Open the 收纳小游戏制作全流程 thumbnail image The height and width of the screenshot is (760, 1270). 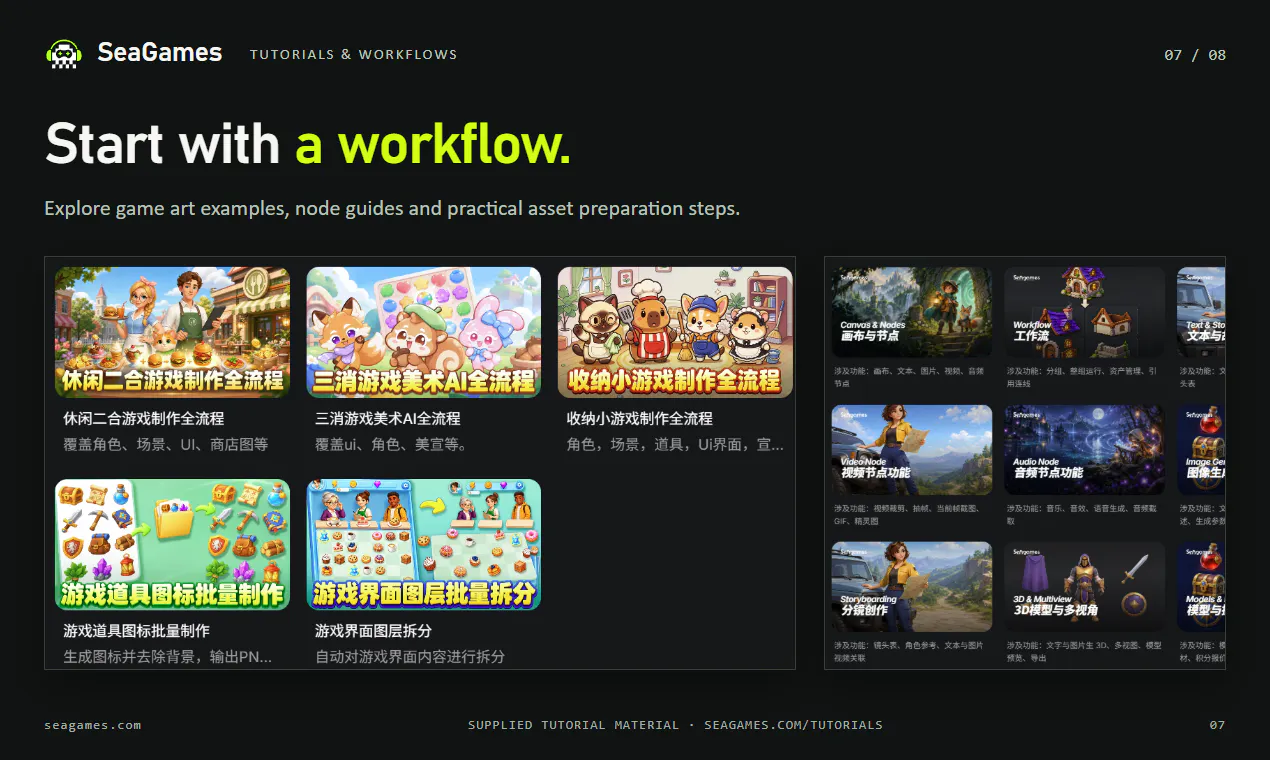pyautogui.click(x=675, y=332)
